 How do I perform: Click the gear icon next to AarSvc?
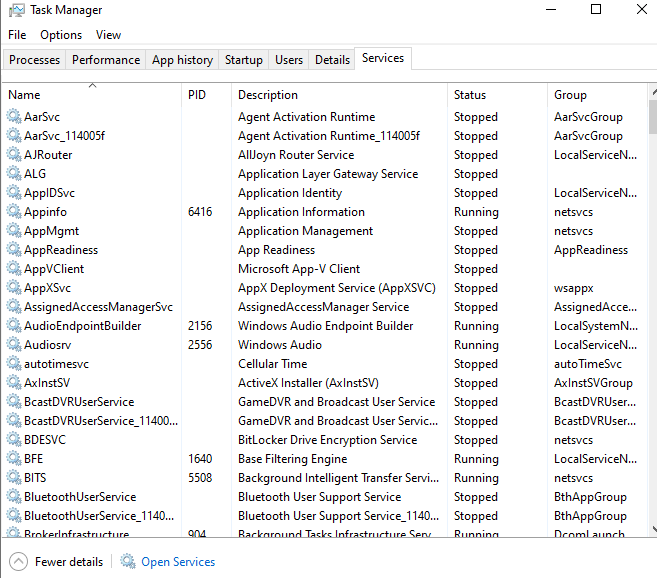click(14, 116)
